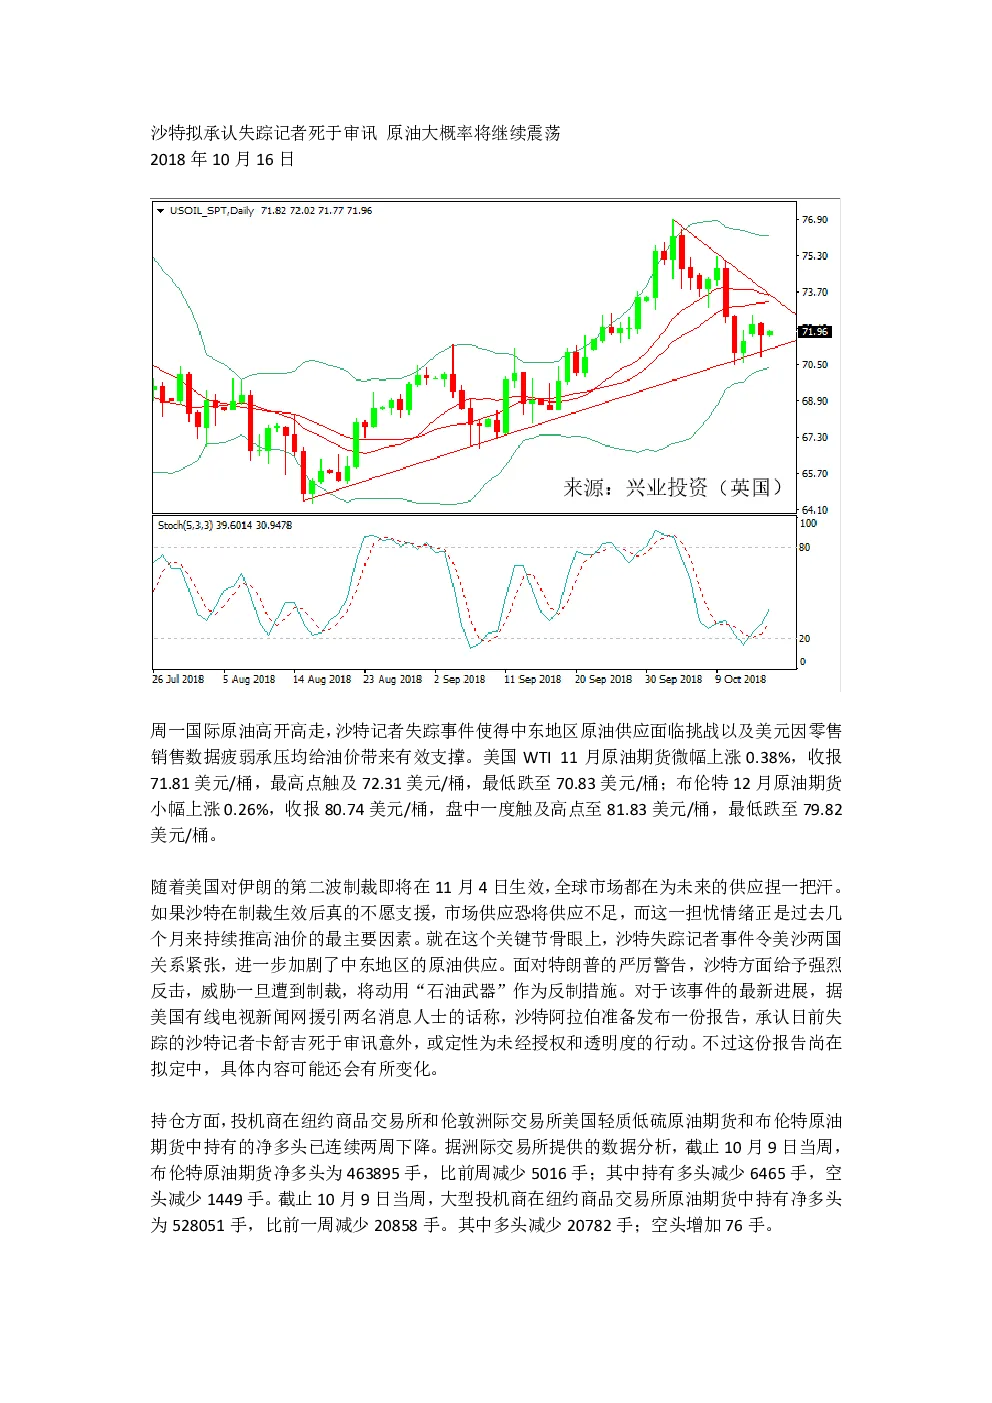Click the 26 Jul 2018 date label
The width and height of the screenshot is (992, 1403).
[x=178, y=679]
